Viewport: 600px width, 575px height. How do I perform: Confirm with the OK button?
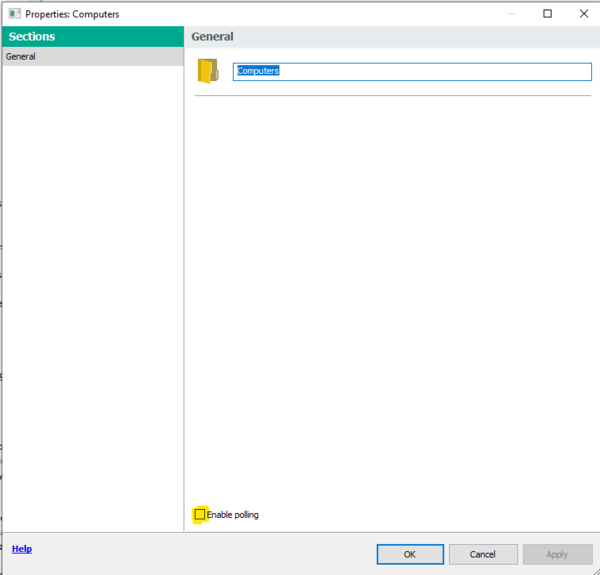[x=410, y=554]
